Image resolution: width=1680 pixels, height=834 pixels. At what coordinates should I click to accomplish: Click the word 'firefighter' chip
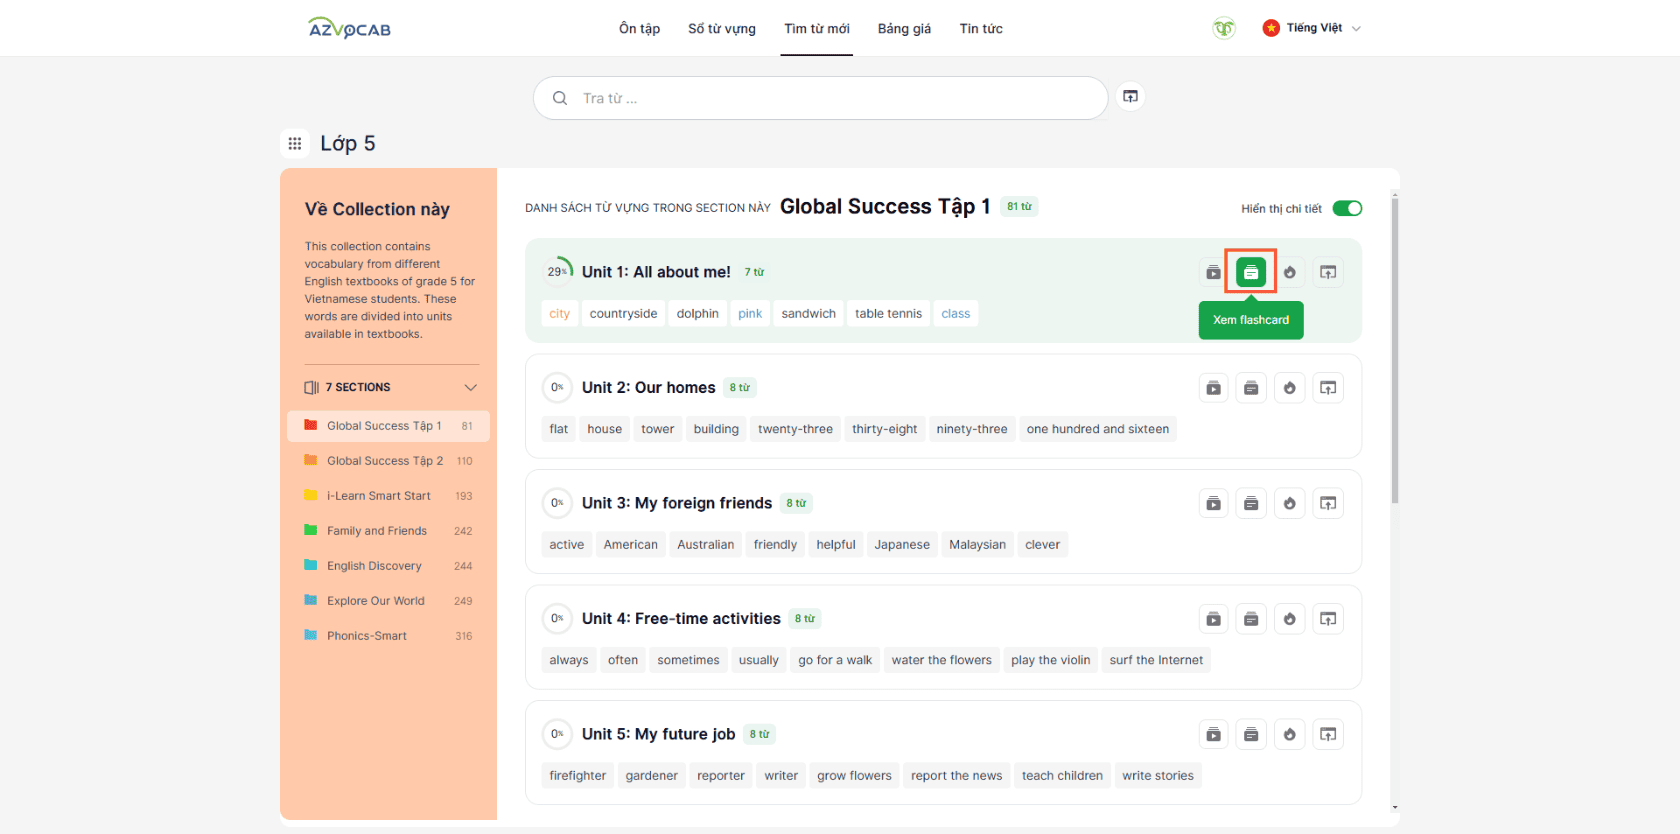point(577,776)
